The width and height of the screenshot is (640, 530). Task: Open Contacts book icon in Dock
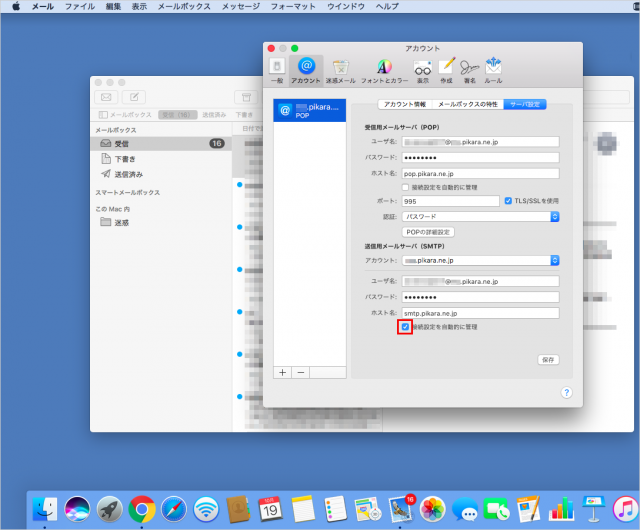tap(238, 509)
